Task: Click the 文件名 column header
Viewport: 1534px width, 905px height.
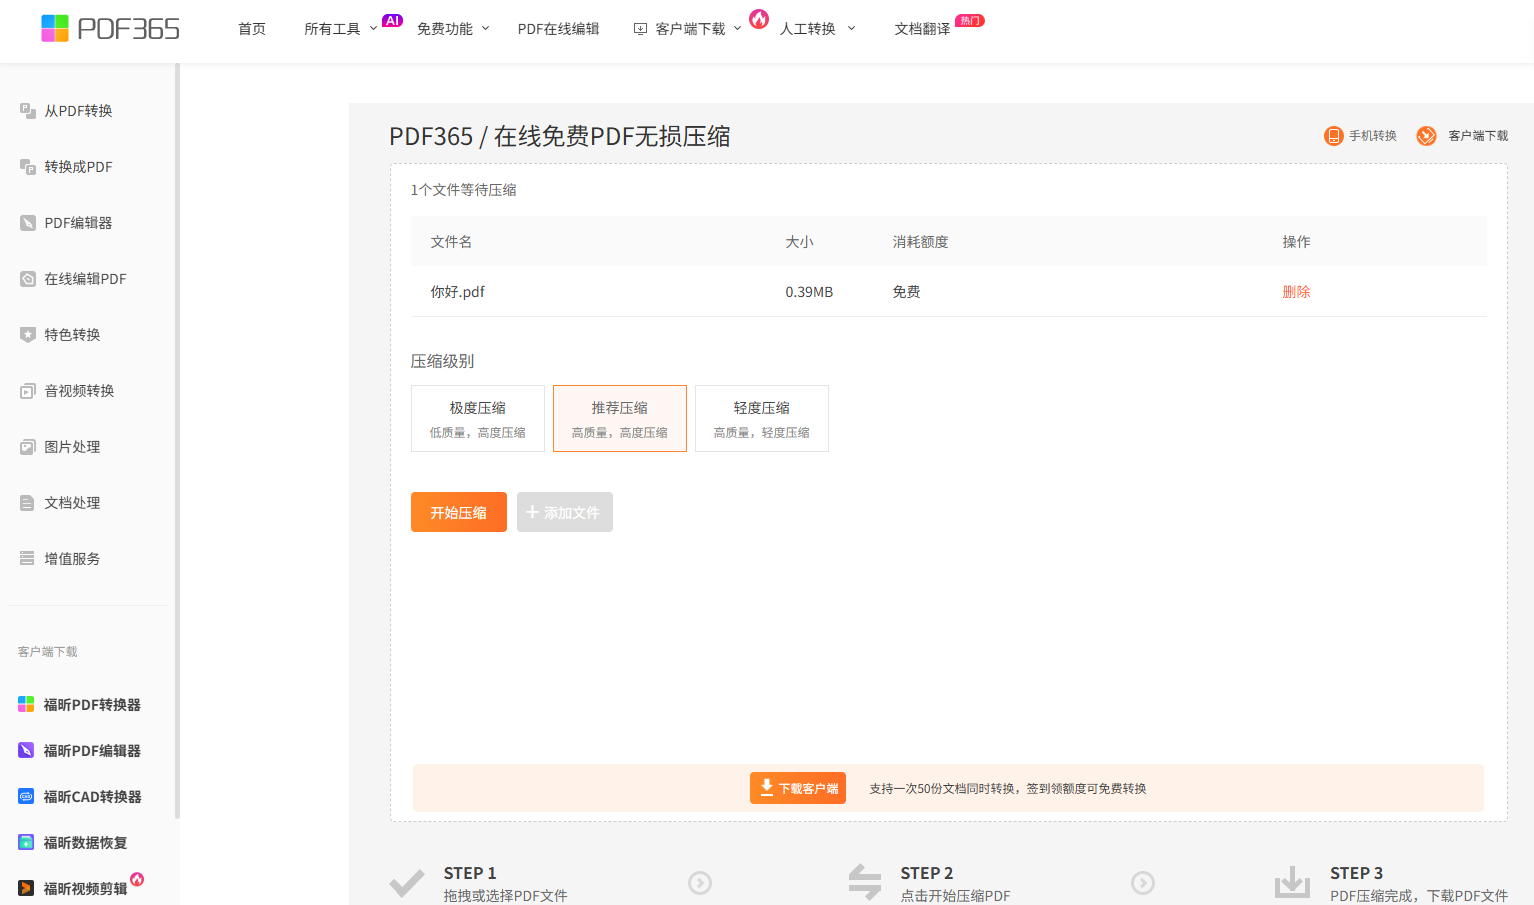Action: click(x=451, y=242)
